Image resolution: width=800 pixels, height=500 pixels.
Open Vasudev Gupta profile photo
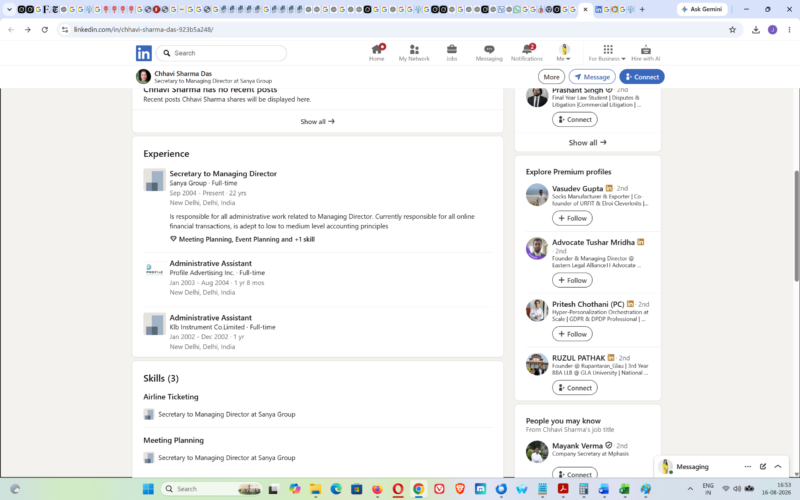(537, 195)
